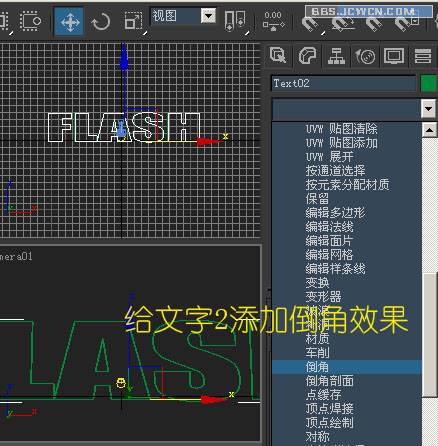This screenshot has height=446, width=438.
Task: Choose 按元素分配材质 modifier
Action: 348,185
